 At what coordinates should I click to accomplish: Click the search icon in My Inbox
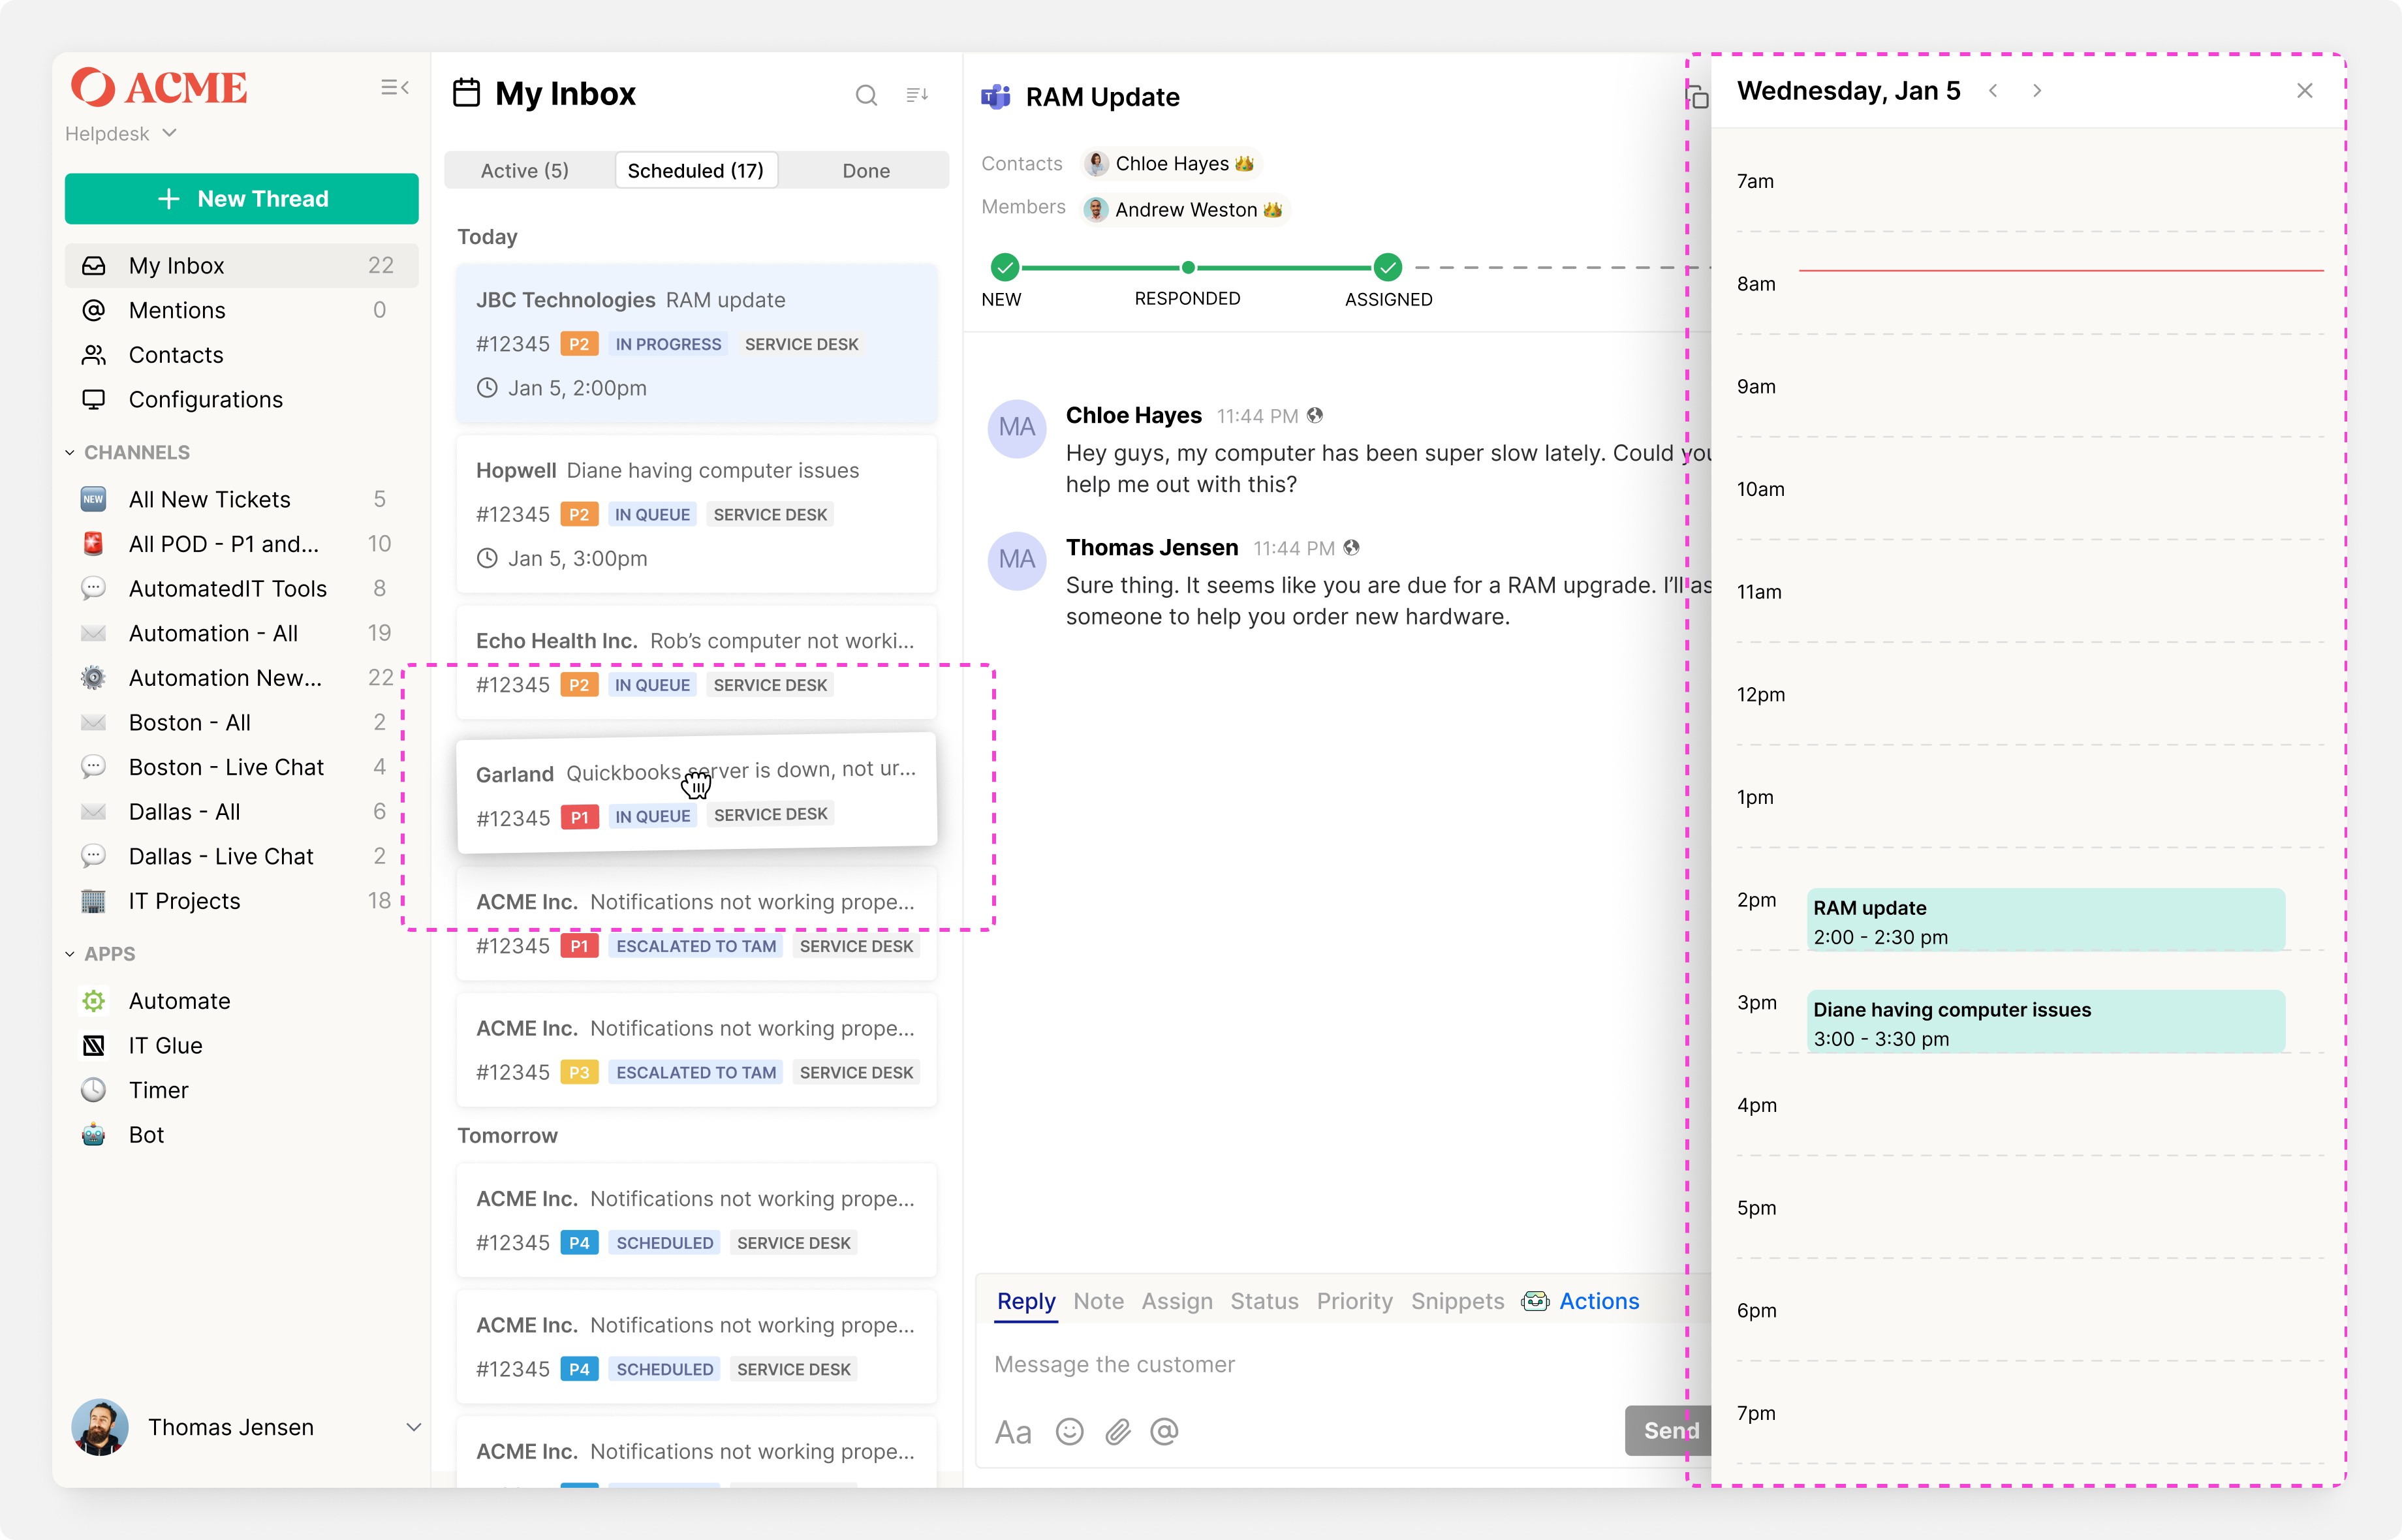tap(866, 95)
